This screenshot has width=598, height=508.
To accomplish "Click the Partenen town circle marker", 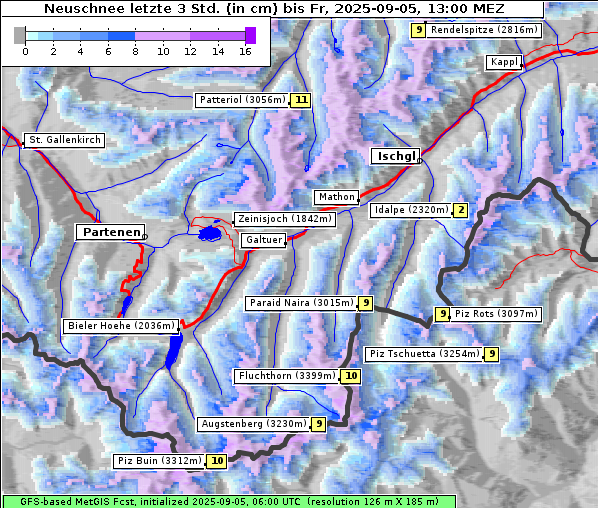I will click(145, 237).
